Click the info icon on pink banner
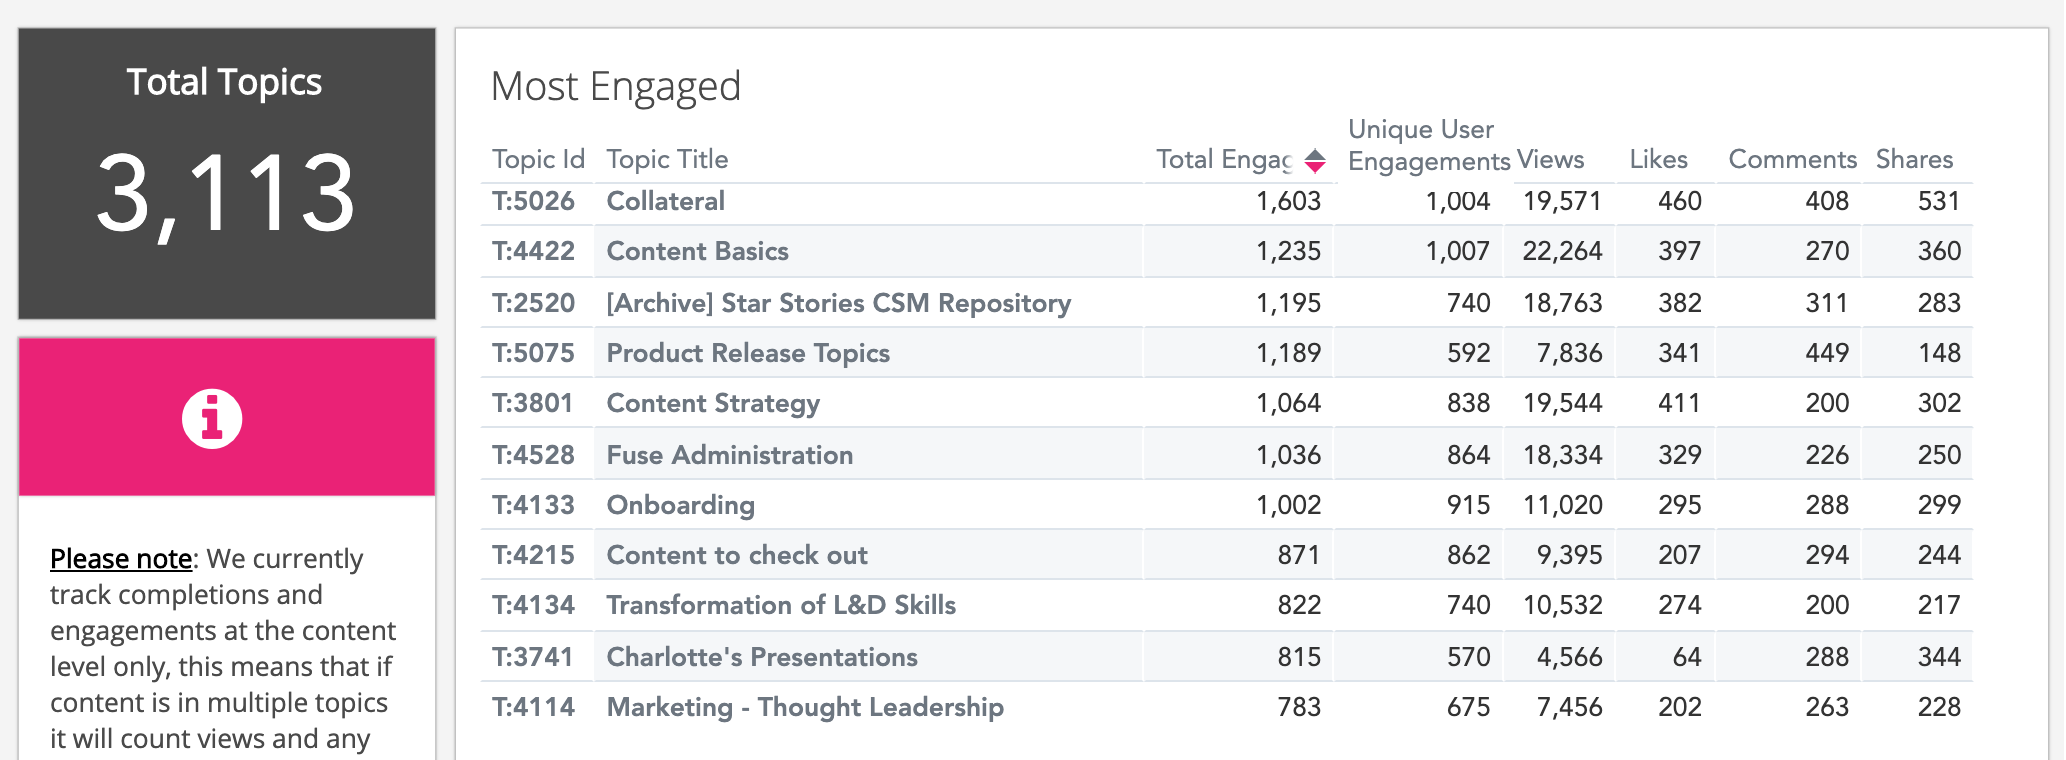 [x=212, y=418]
